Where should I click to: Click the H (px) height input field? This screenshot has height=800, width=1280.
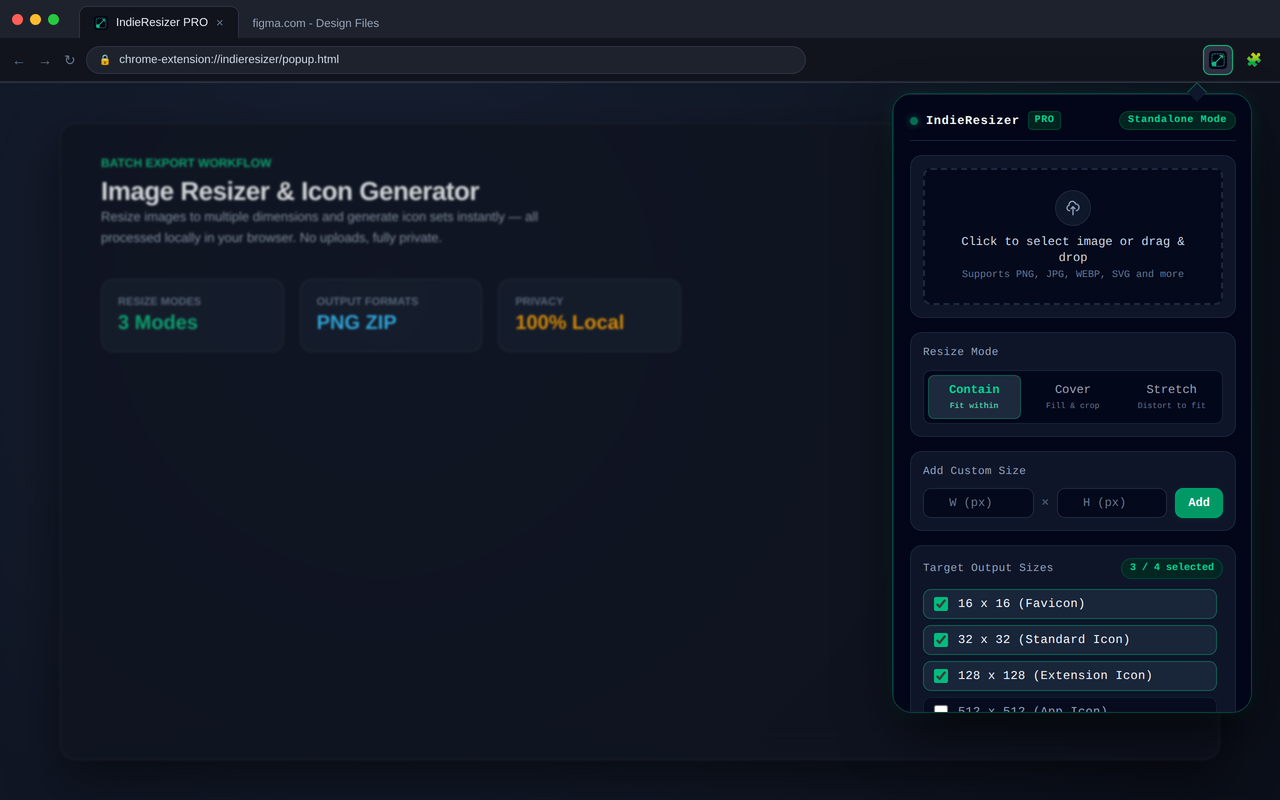tap(1112, 503)
